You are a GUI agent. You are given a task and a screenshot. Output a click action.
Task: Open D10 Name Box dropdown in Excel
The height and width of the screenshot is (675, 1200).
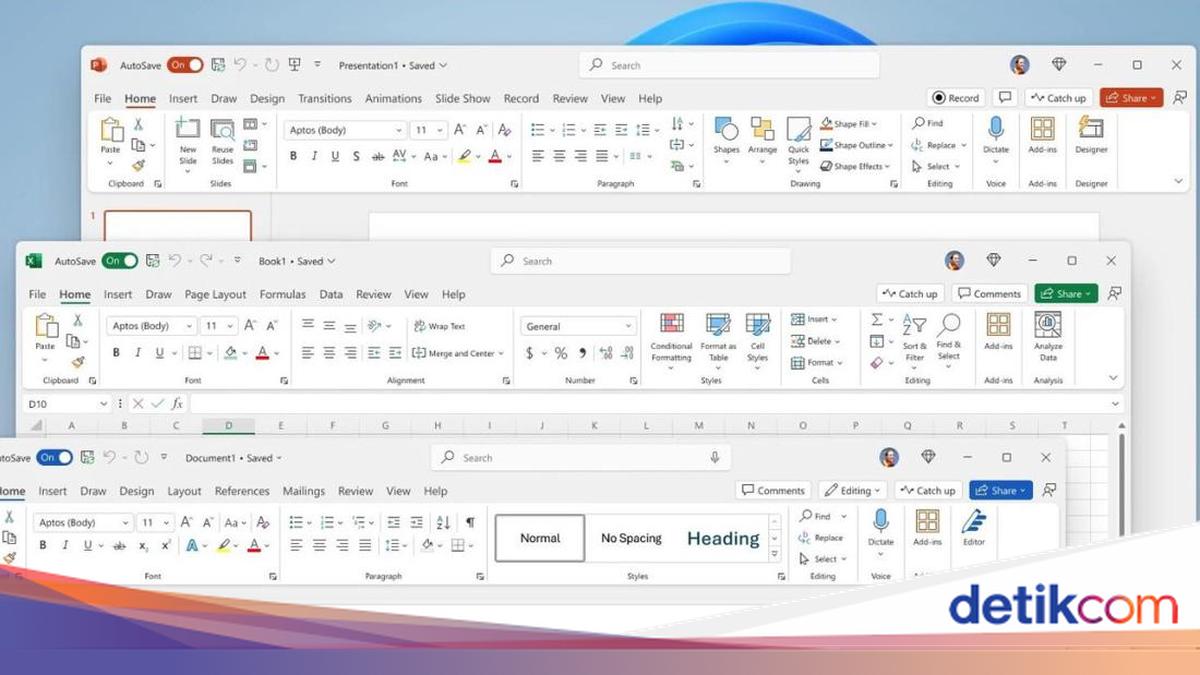click(103, 404)
